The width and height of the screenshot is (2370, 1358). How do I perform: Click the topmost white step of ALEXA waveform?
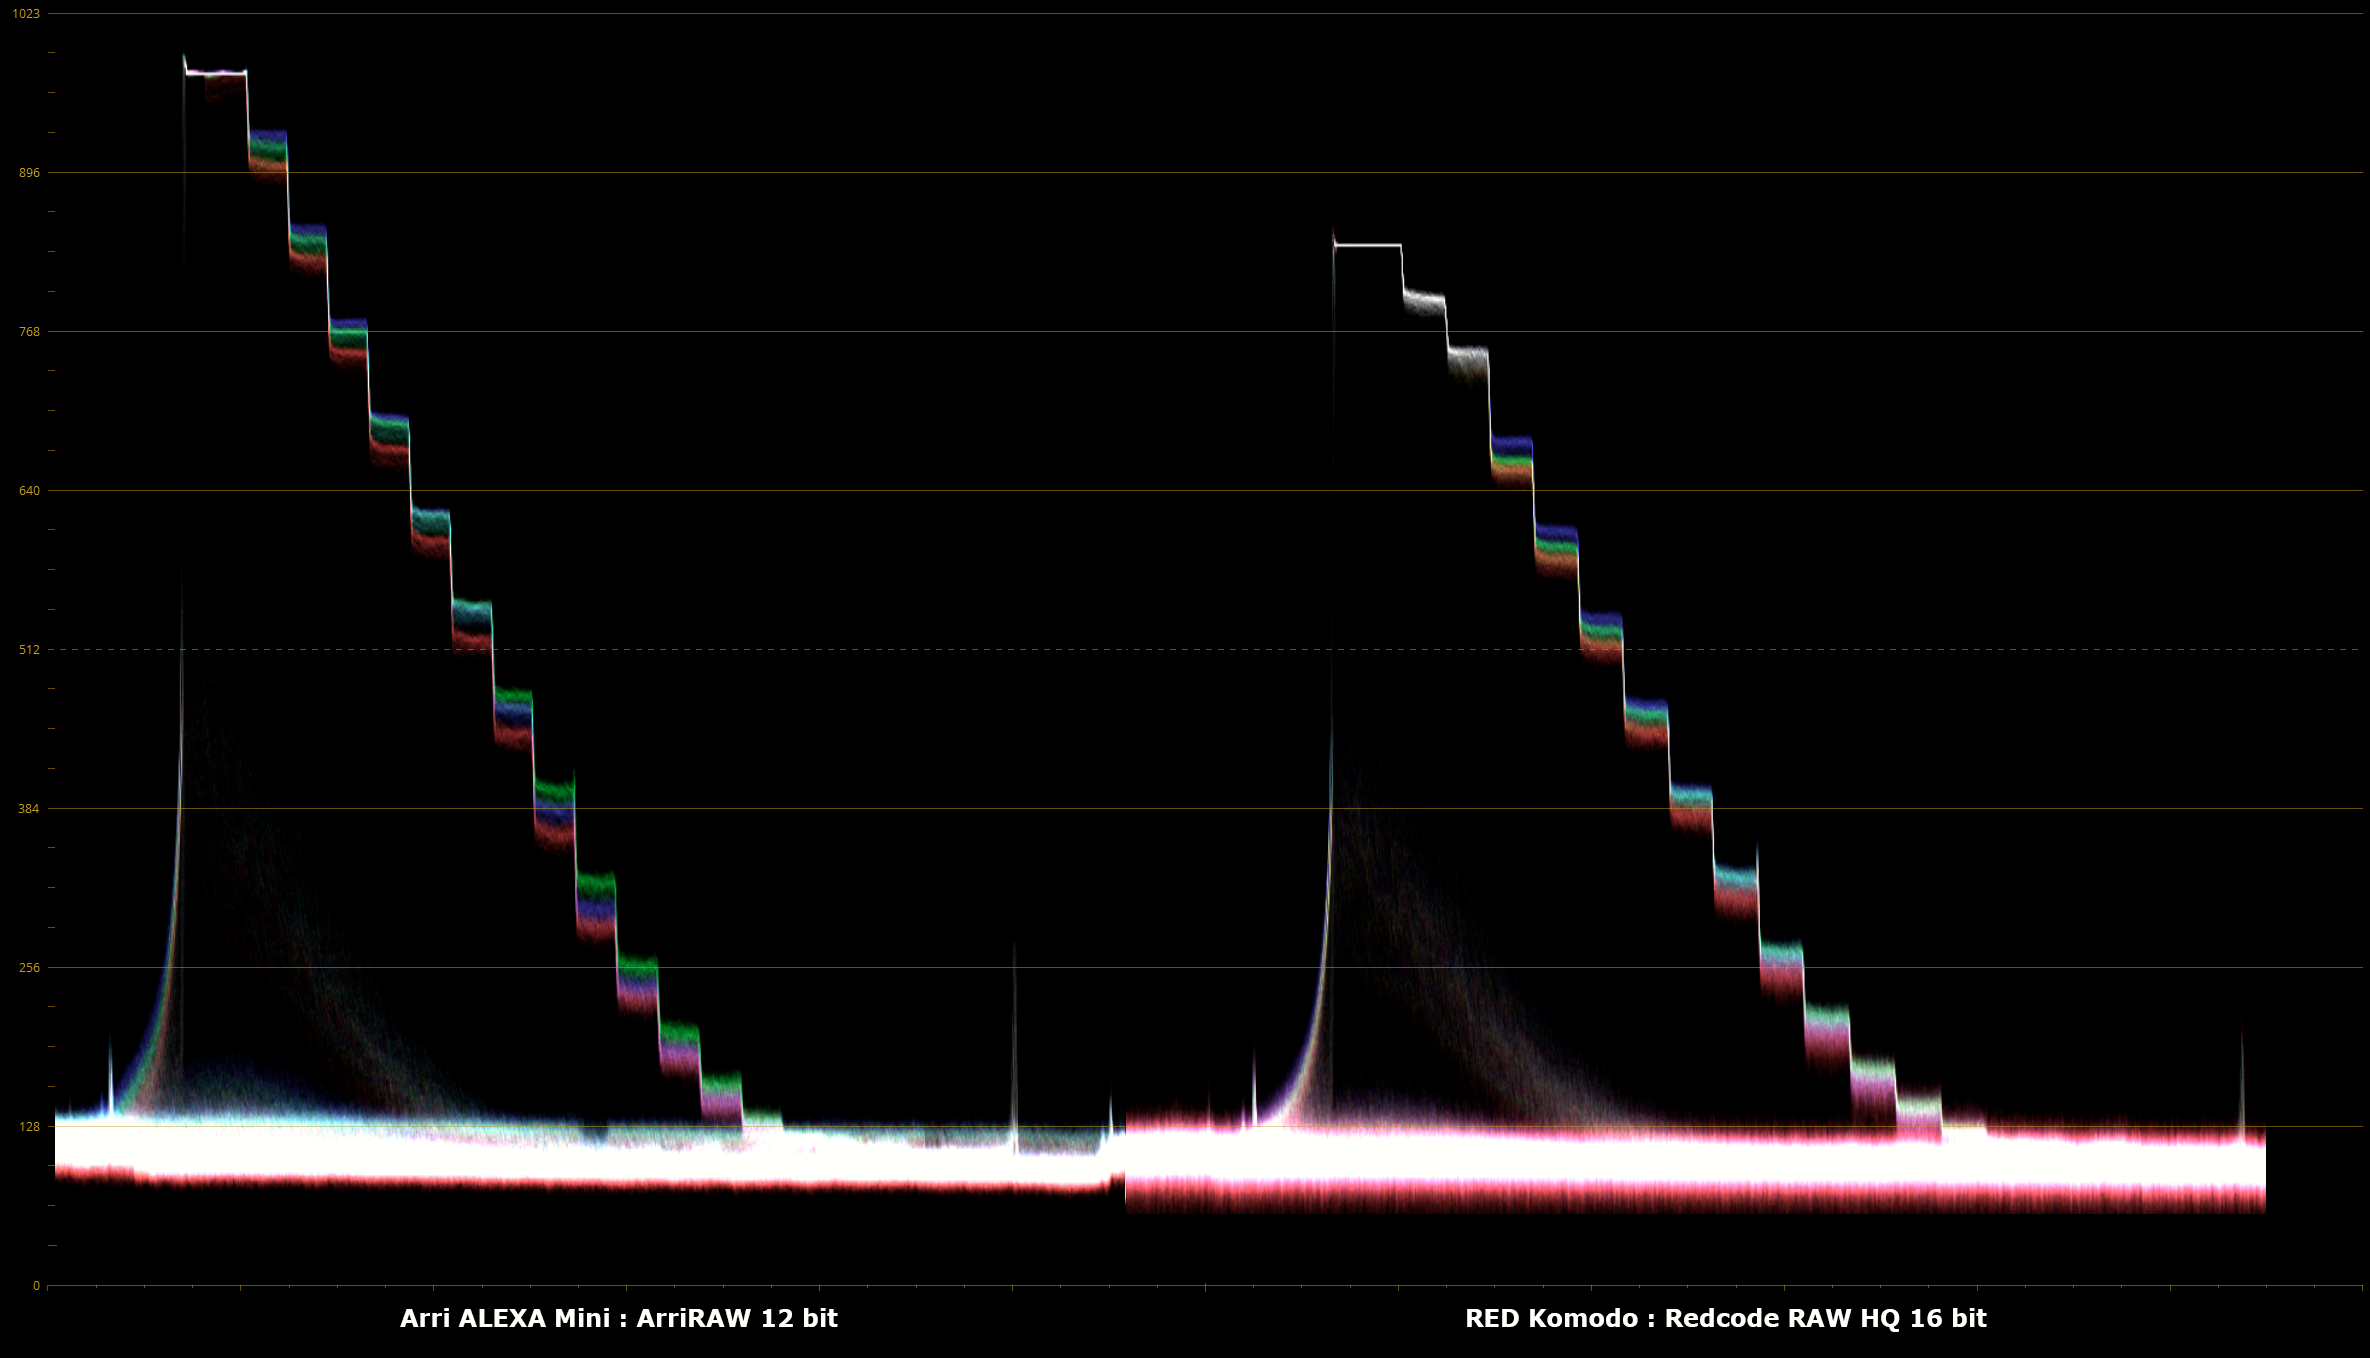coord(216,73)
